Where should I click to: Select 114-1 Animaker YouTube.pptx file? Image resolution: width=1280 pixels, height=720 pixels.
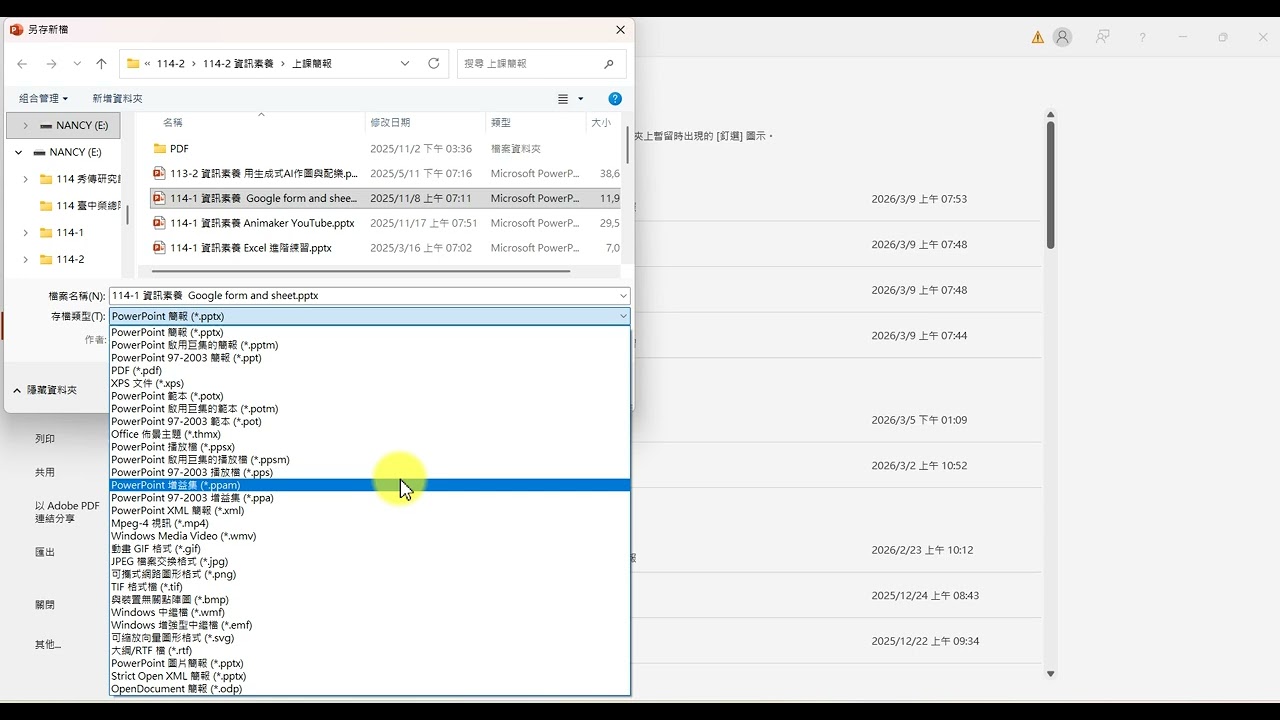[384, 223]
